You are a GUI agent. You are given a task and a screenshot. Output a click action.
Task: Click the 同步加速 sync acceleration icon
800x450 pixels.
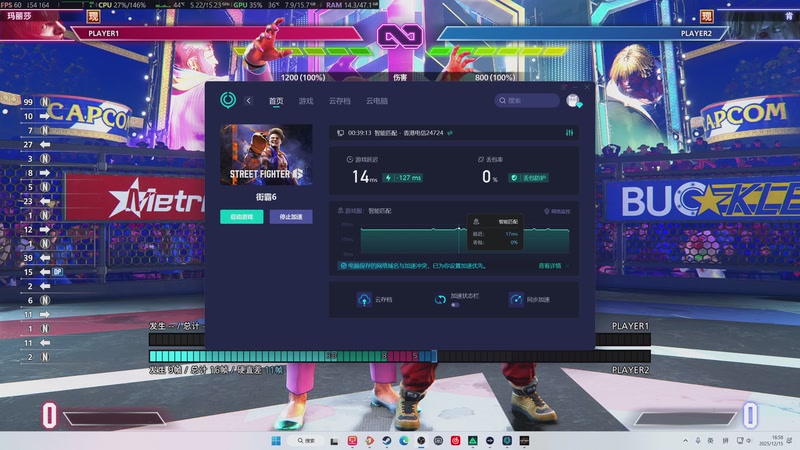(516, 299)
